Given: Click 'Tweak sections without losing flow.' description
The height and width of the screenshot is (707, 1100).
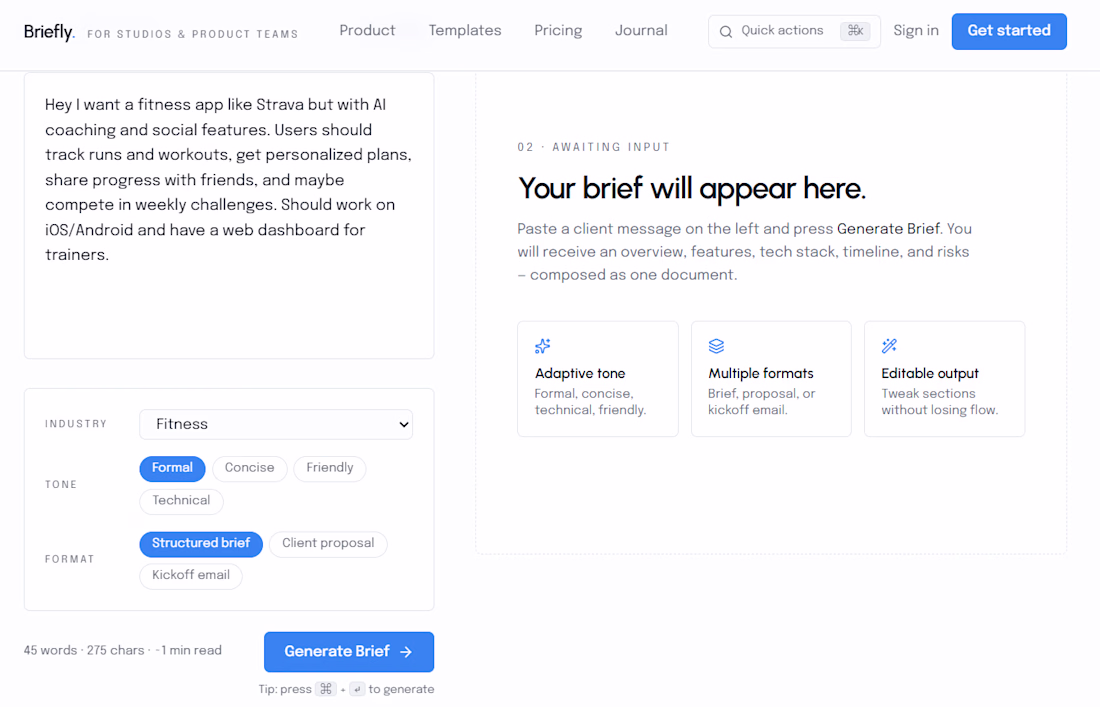Looking at the screenshot, I should coord(939,402).
